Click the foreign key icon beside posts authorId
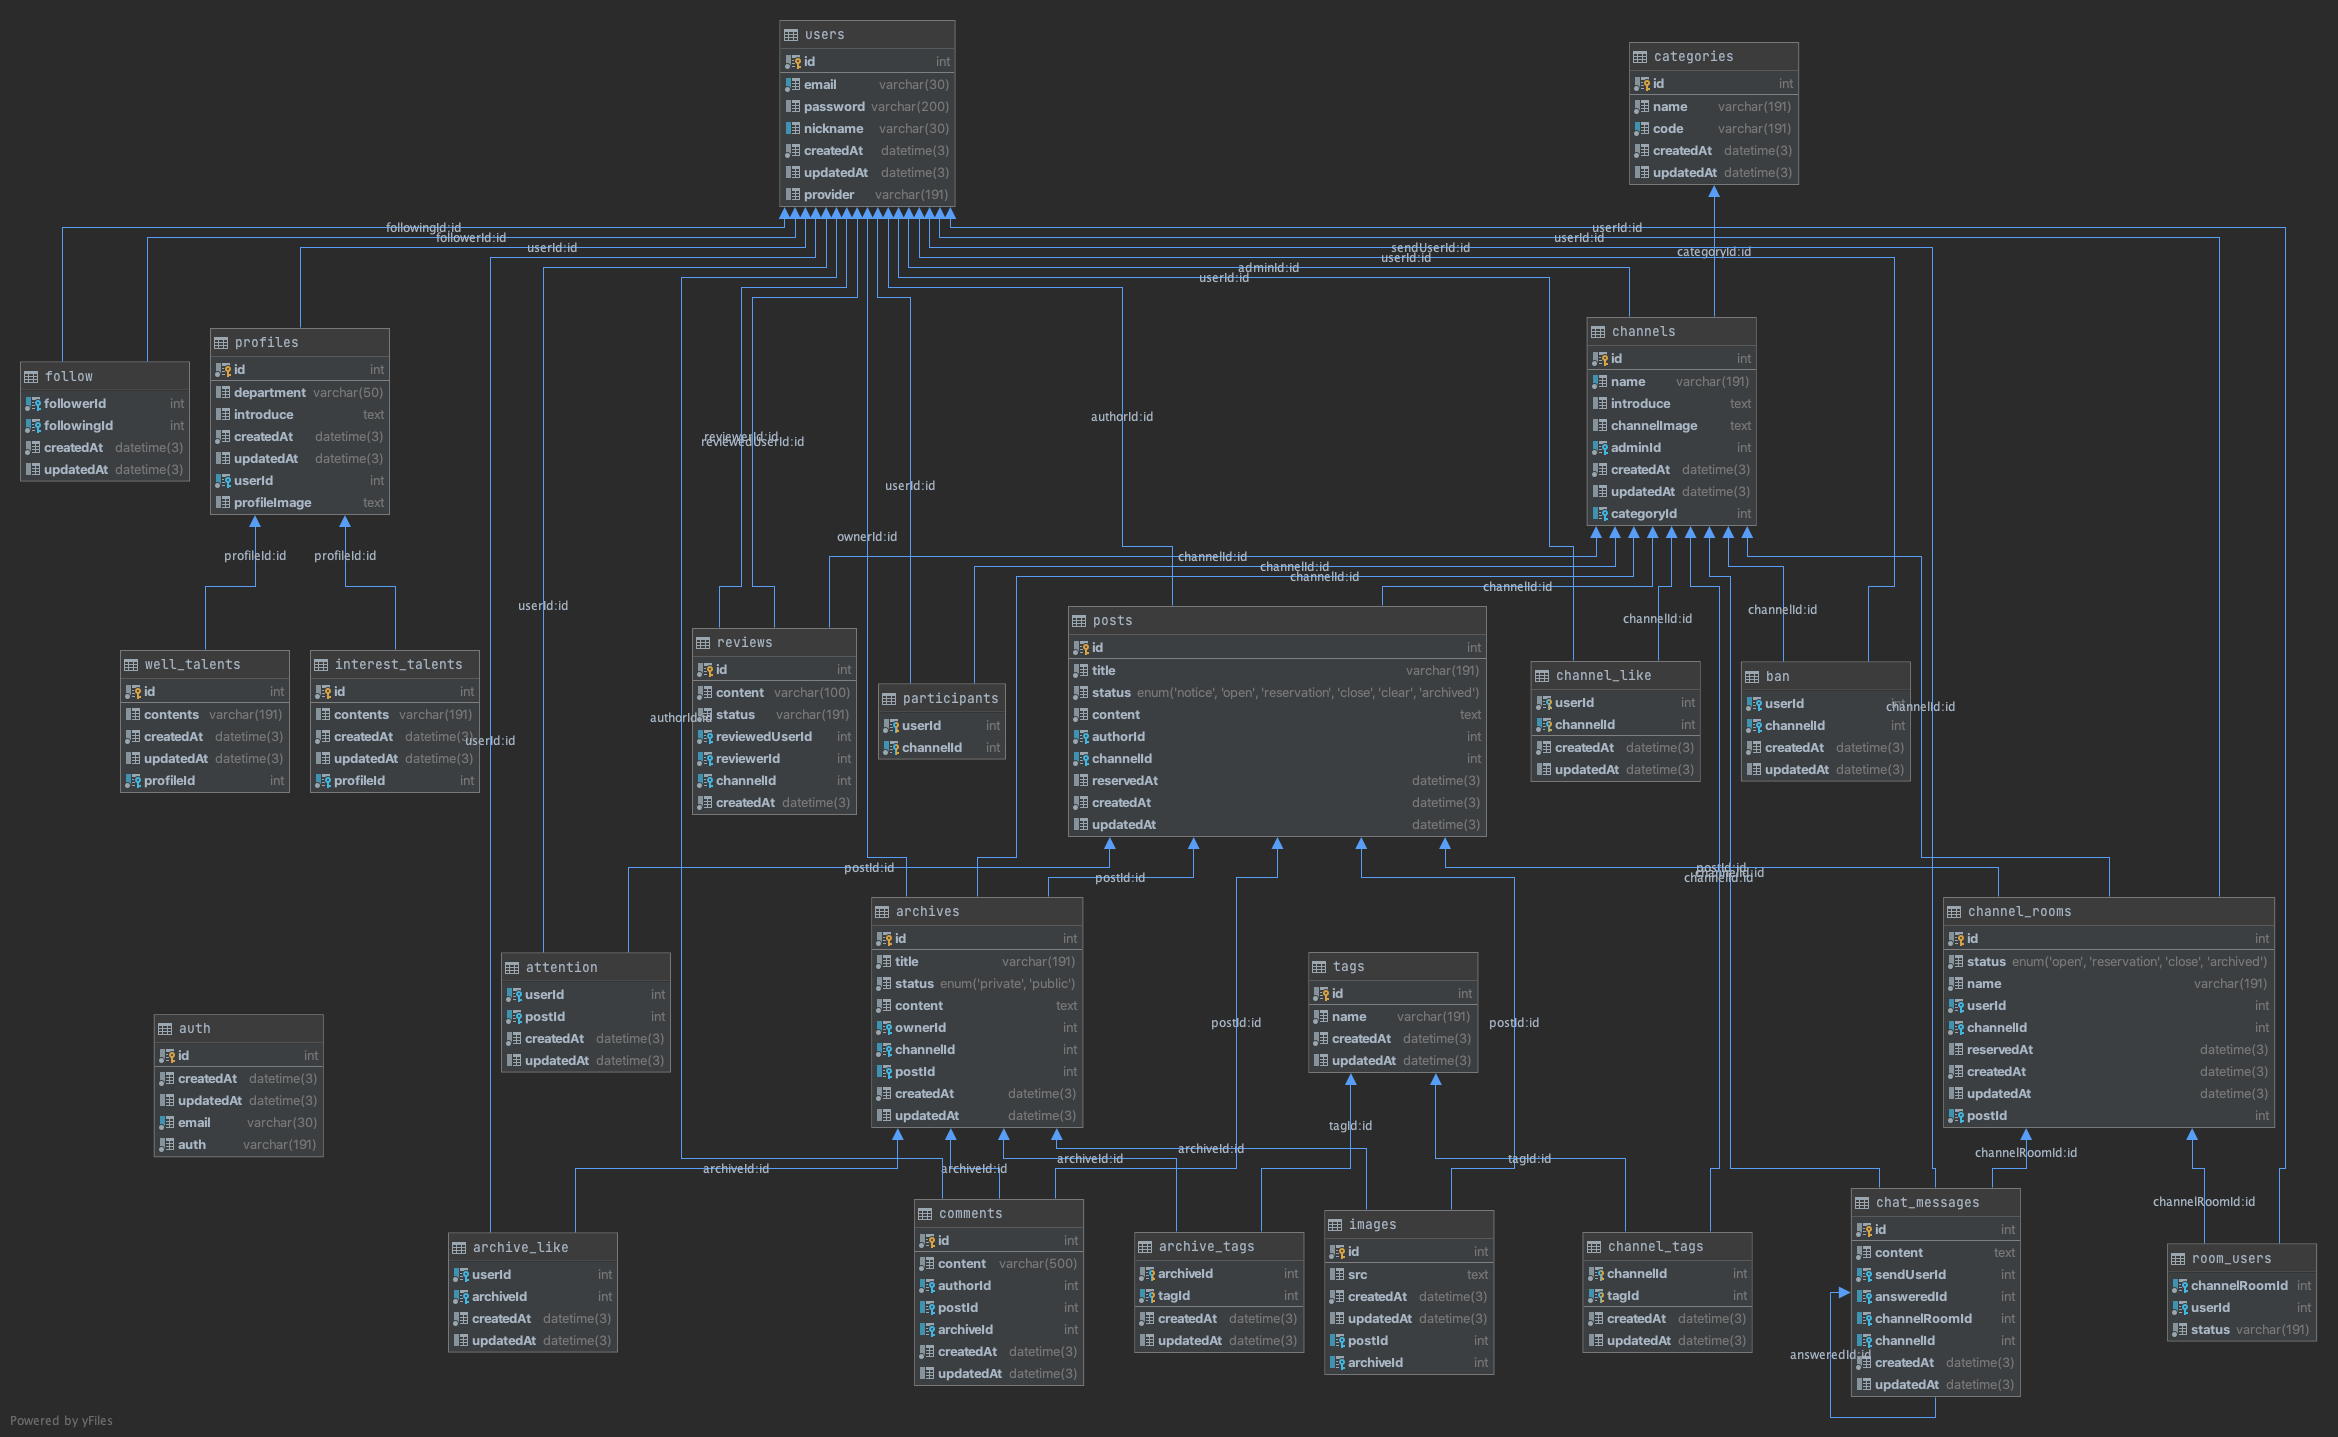2338x1437 pixels. [x=1081, y=737]
